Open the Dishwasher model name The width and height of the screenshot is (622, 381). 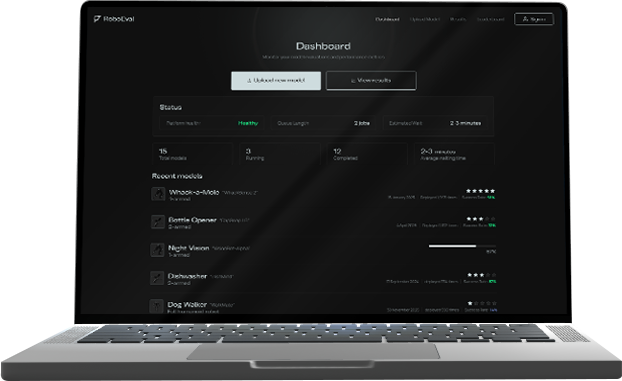click(x=187, y=276)
